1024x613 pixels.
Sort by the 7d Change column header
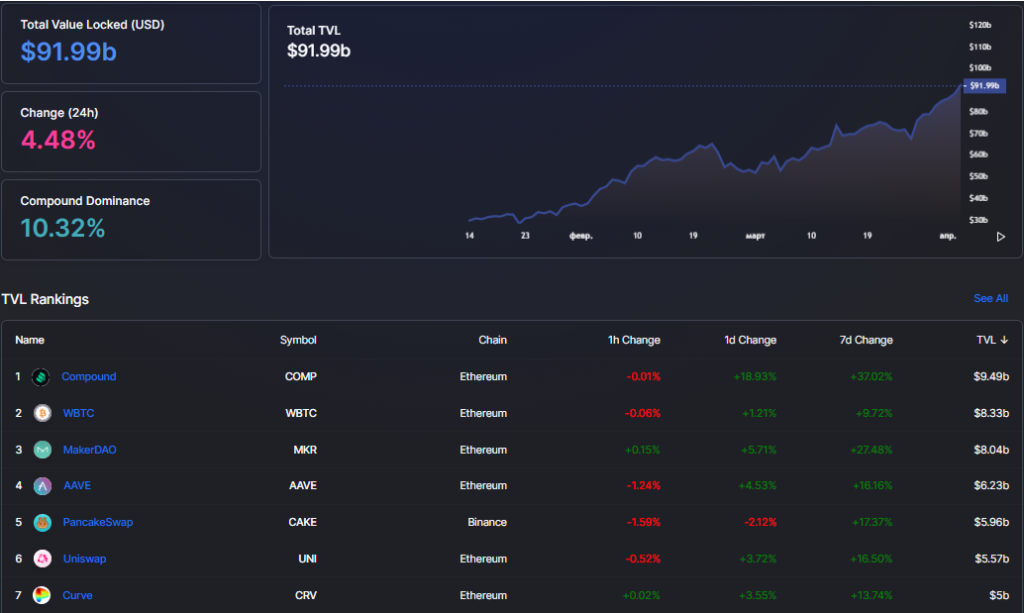click(x=866, y=340)
